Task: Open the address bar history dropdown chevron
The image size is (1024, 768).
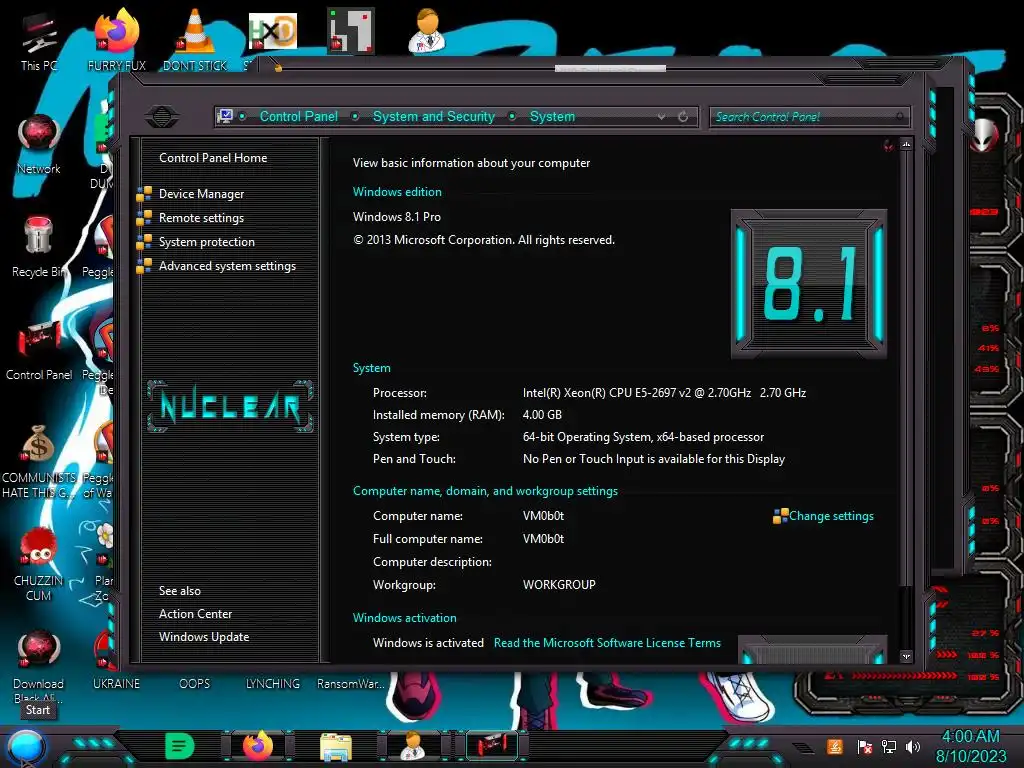Action: coord(662,116)
